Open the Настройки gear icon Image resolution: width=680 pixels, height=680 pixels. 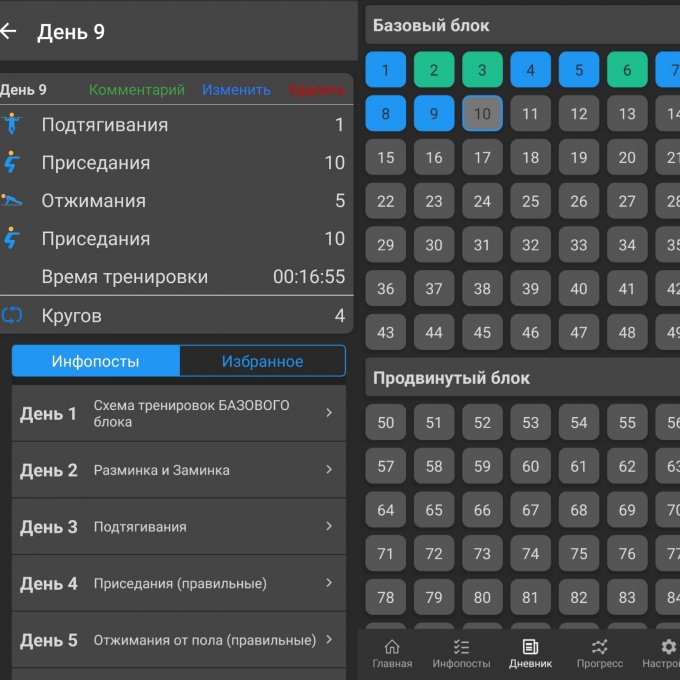(668, 647)
